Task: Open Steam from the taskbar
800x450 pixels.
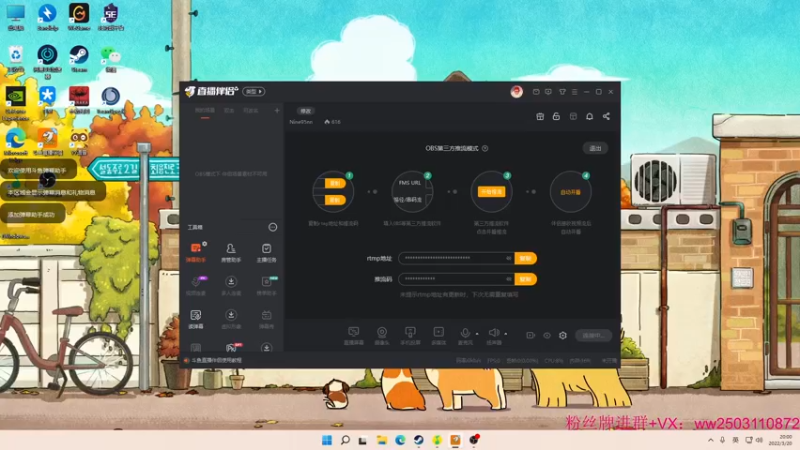Action: coord(418,440)
